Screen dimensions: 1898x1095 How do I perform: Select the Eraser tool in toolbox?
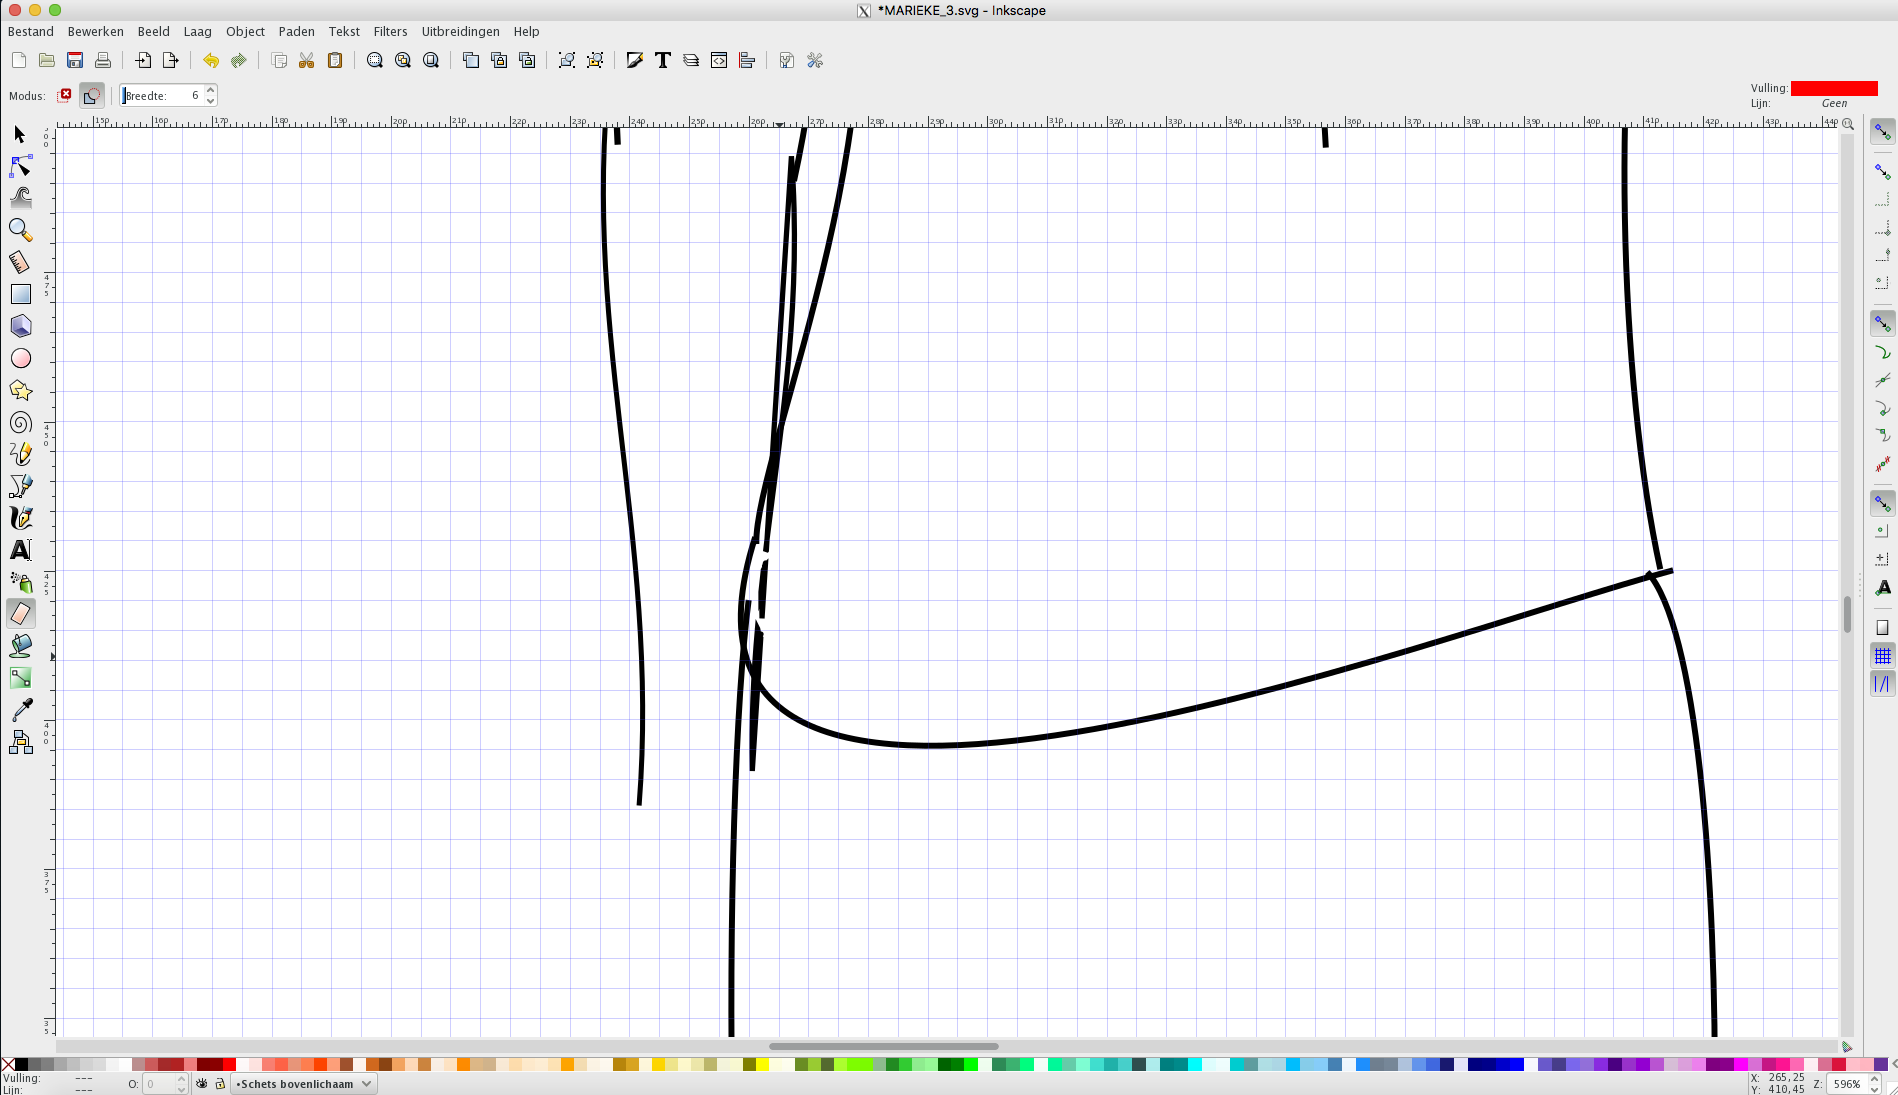(21, 613)
